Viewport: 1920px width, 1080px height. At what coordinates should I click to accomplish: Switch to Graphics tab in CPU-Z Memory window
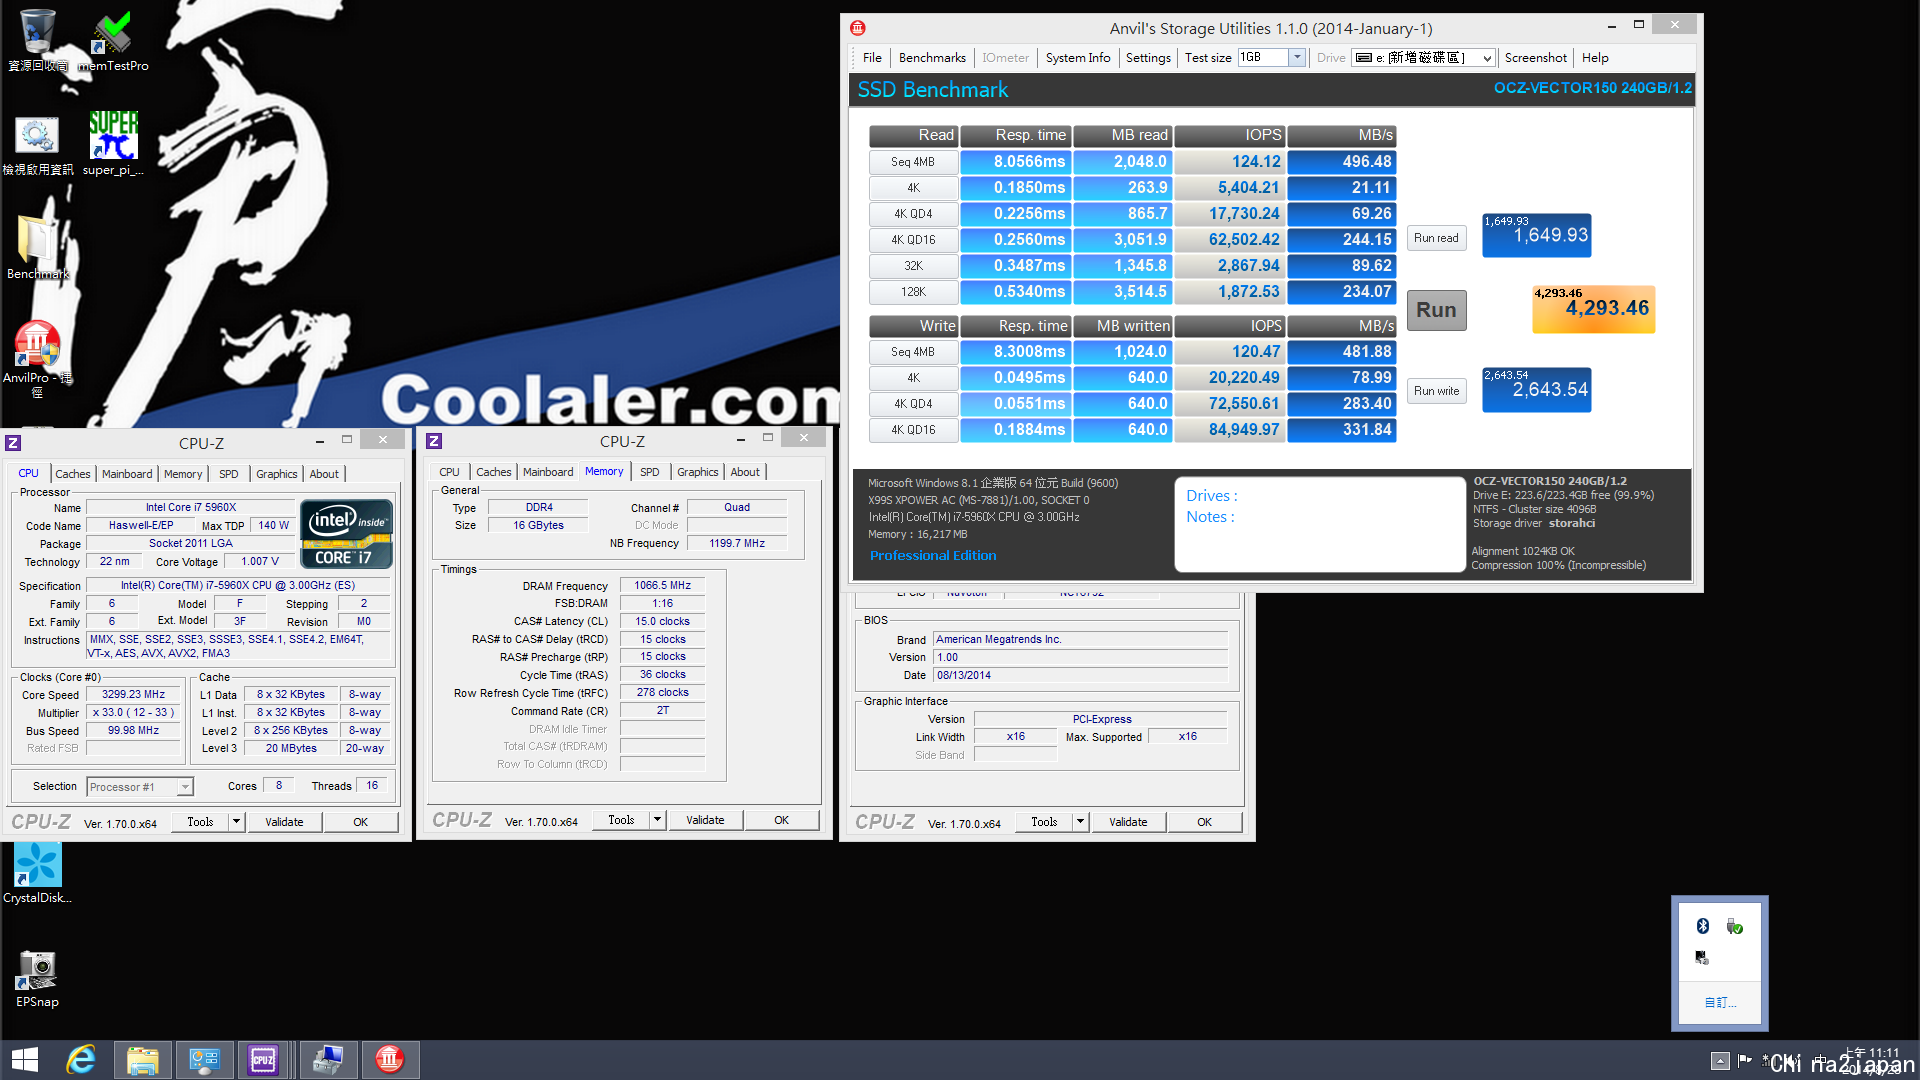pos(698,472)
